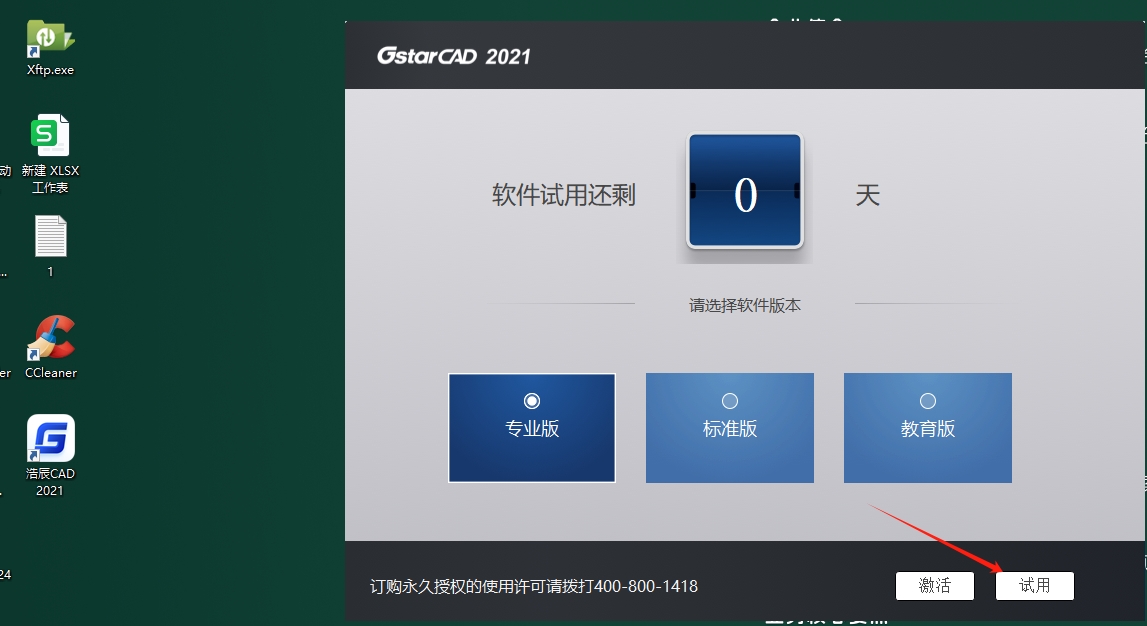This screenshot has height=626, width=1147.
Task: Click the 专业版 label text on the tile
Action: [x=532, y=429]
